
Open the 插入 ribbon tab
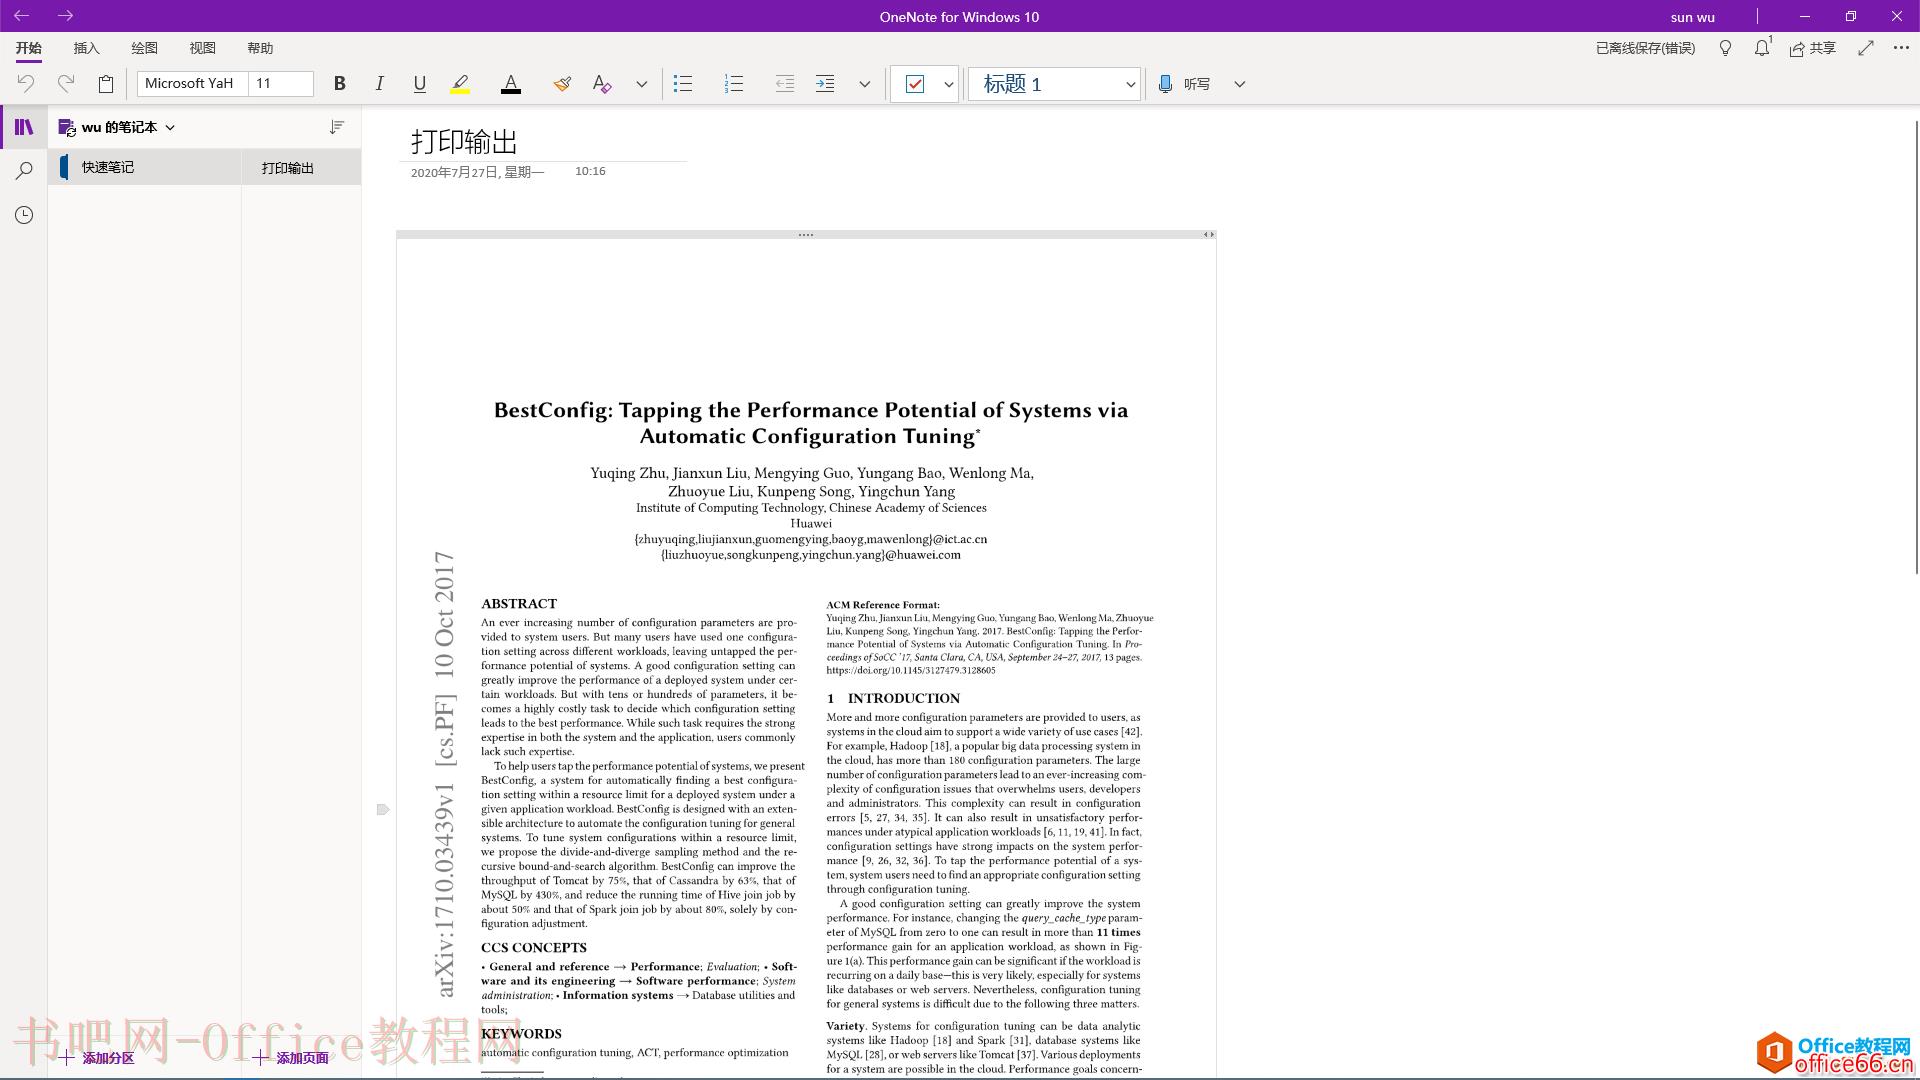pos(87,48)
